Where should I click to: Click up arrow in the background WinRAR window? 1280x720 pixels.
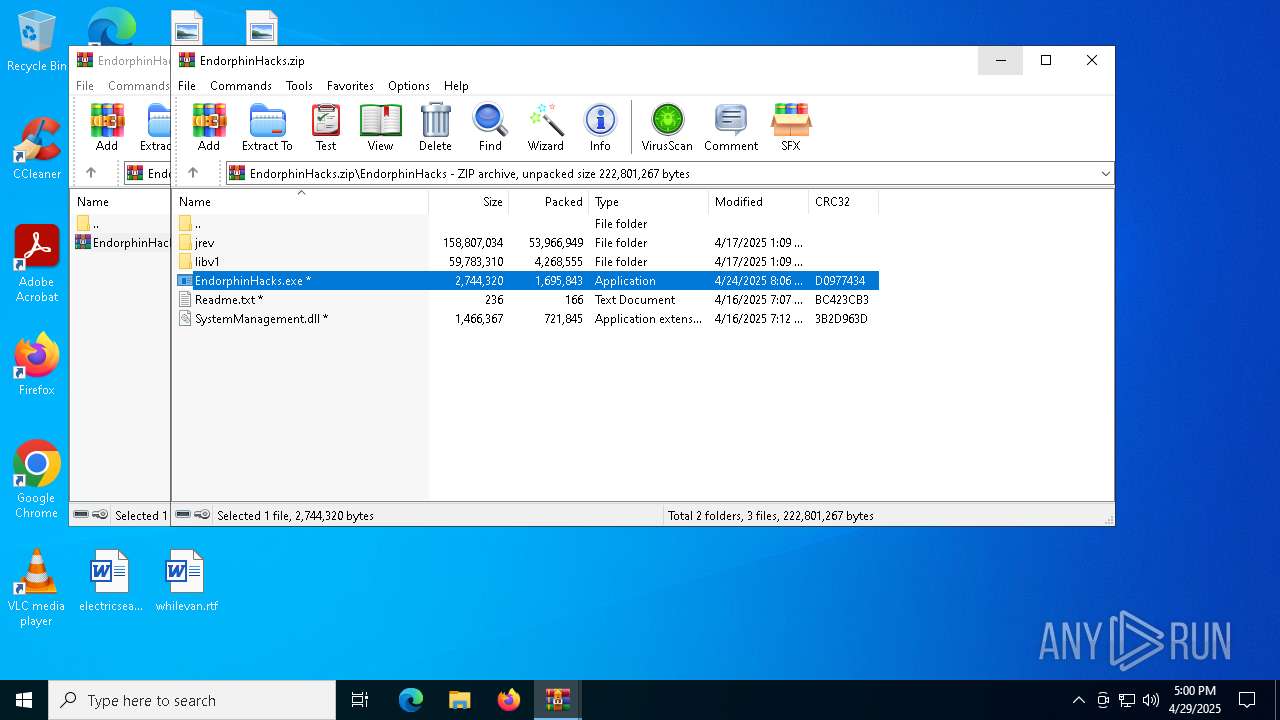[x=91, y=173]
